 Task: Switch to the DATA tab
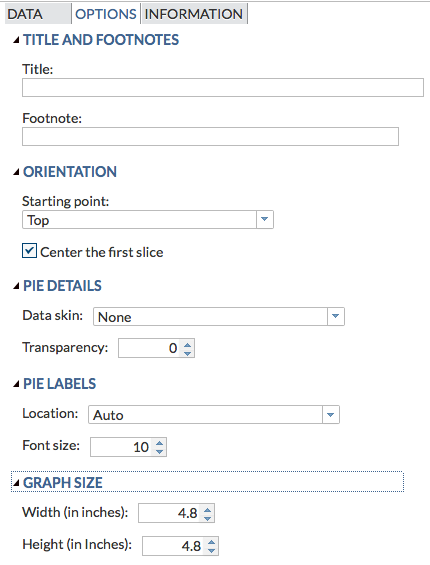click(38, 14)
